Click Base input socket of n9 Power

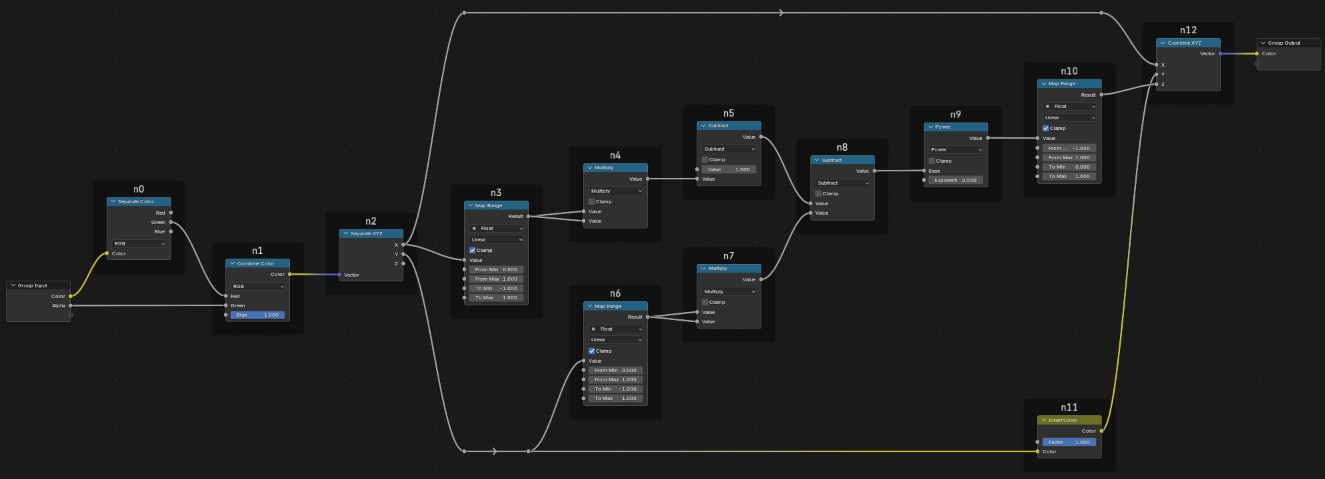924,171
